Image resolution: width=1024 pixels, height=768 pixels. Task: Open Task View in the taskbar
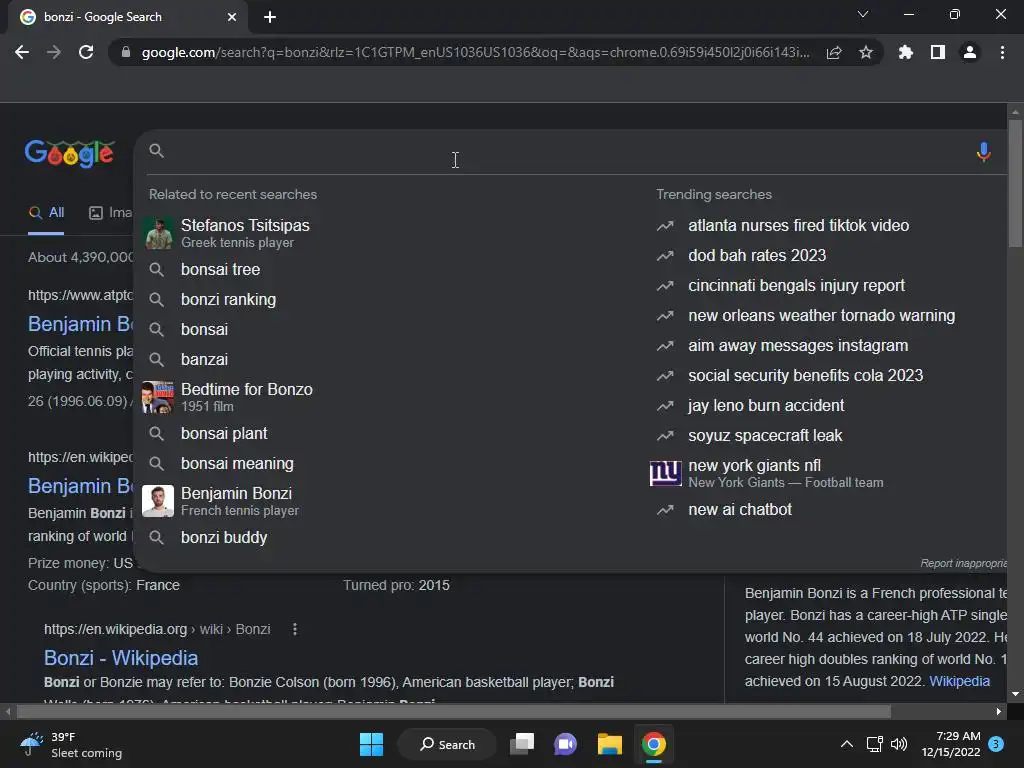coord(522,744)
